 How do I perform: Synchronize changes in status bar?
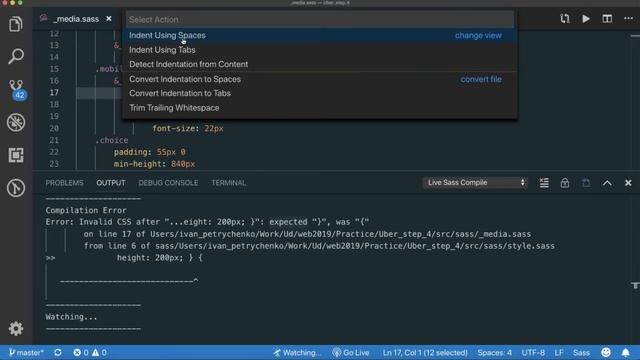(58, 352)
